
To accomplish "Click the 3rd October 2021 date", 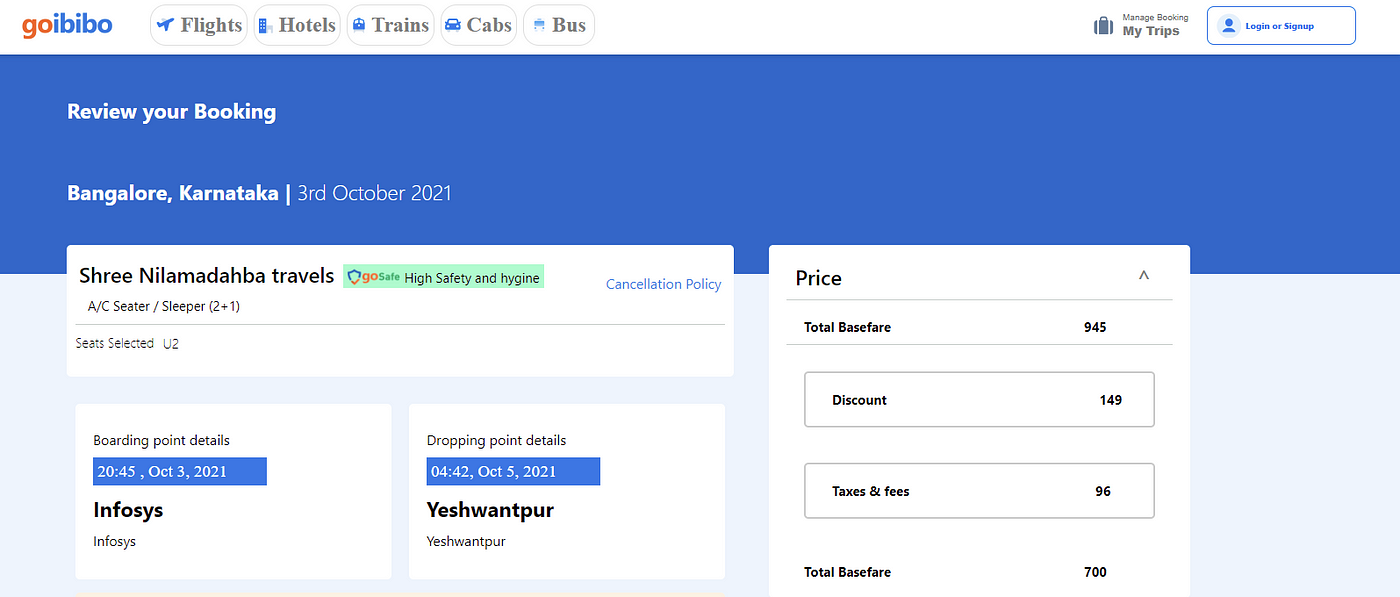I will pos(374,193).
